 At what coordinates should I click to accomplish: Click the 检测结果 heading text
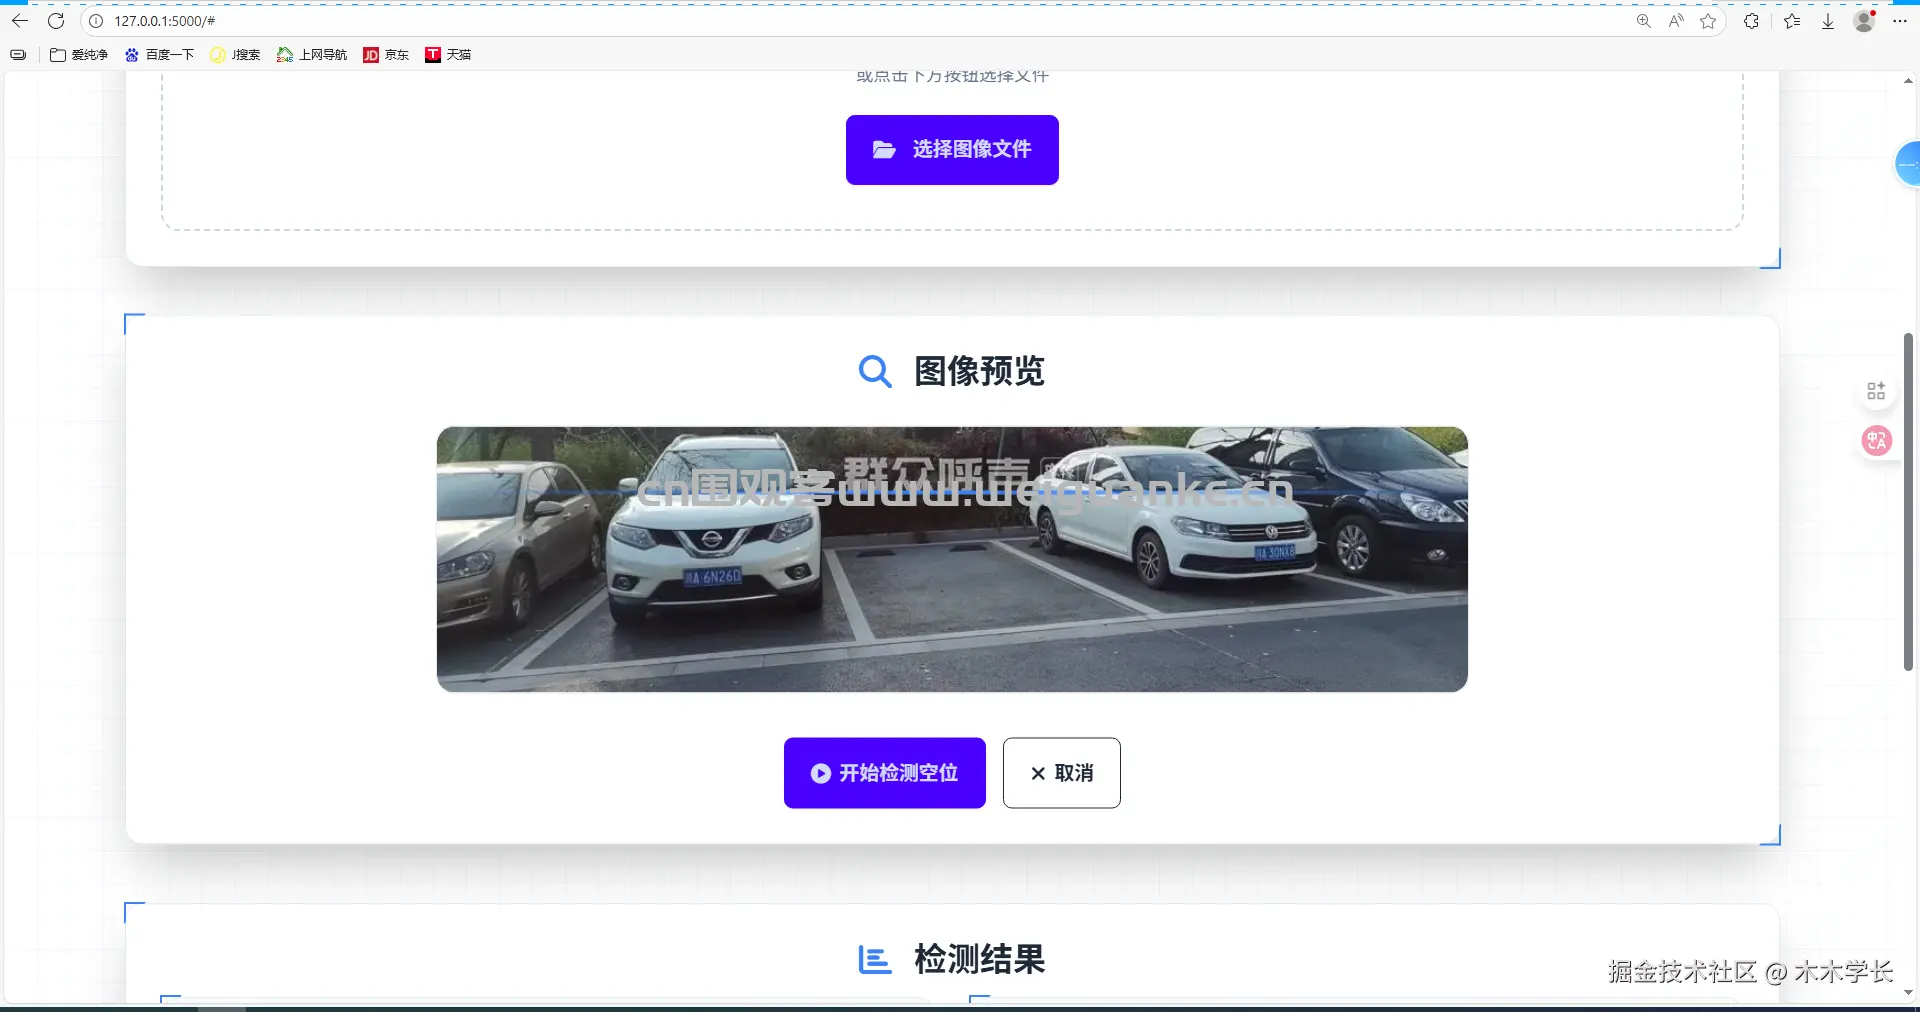tap(979, 960)
